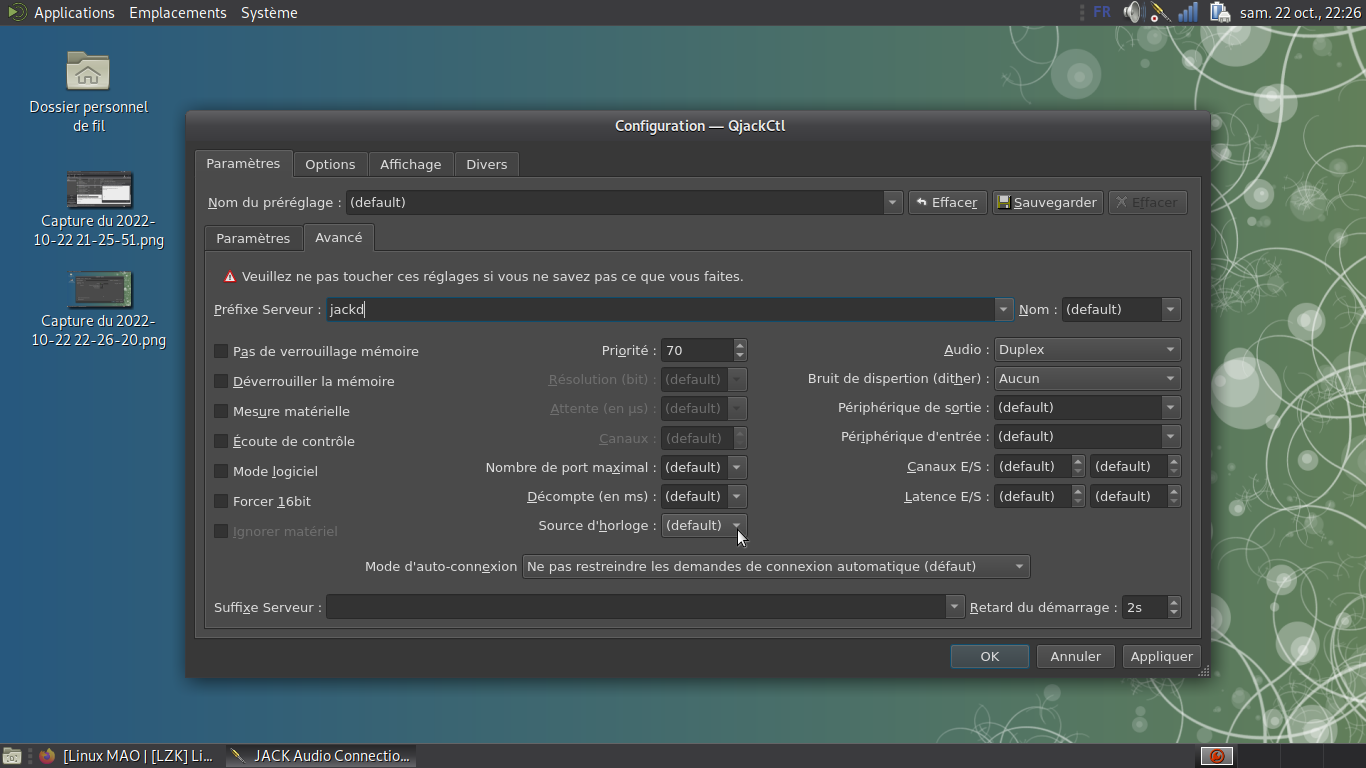Expand the Suffixe Serveur dropdown arrow
Viewport: 1366px width, 768px height.
955,607
